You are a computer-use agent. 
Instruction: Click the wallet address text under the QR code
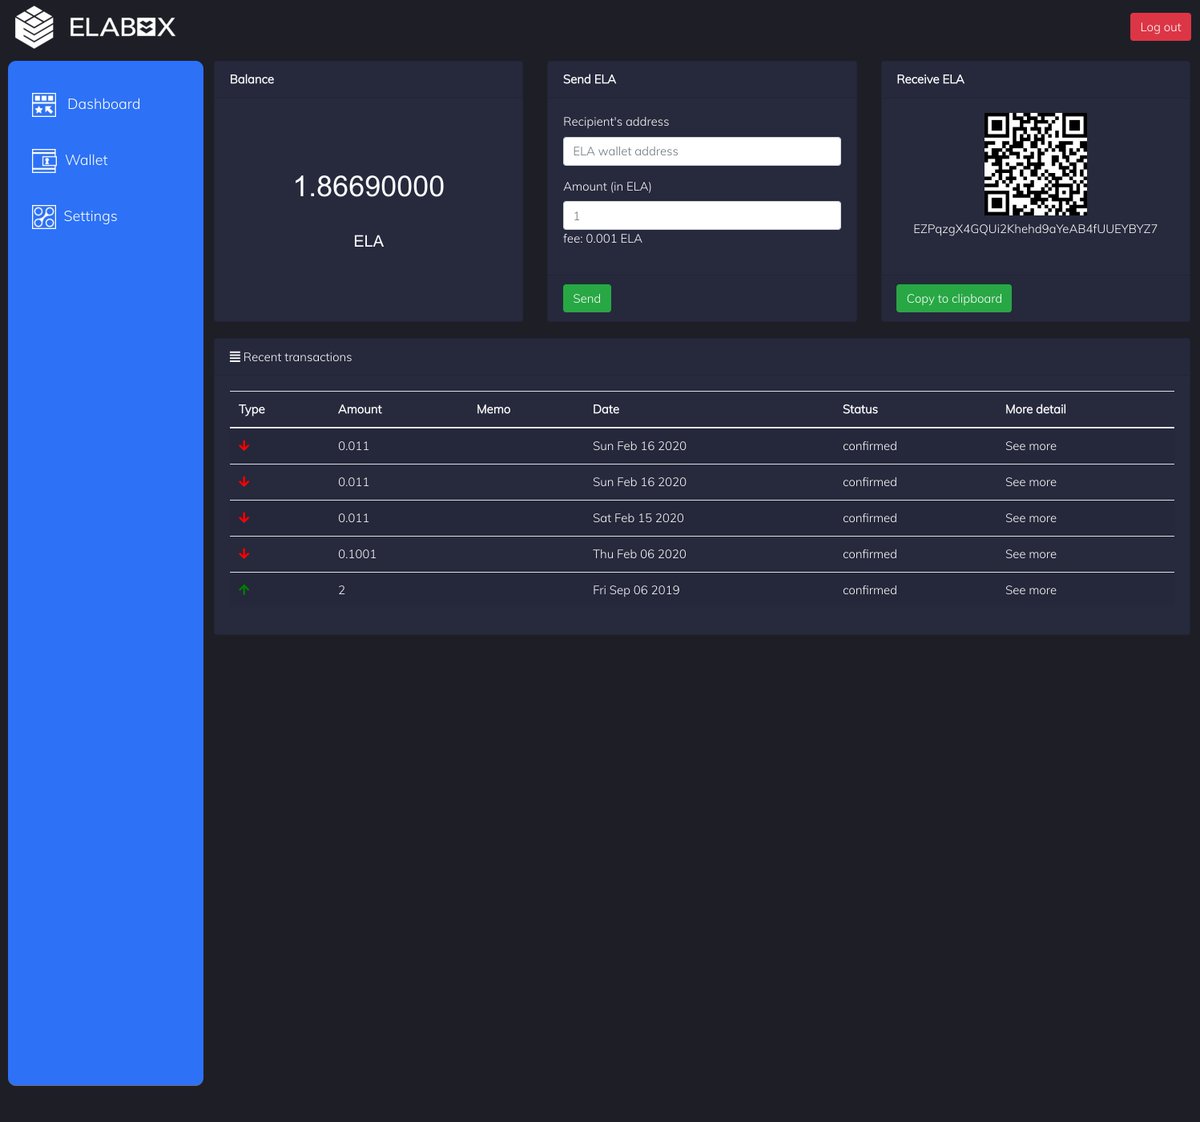click(1035, 229)
